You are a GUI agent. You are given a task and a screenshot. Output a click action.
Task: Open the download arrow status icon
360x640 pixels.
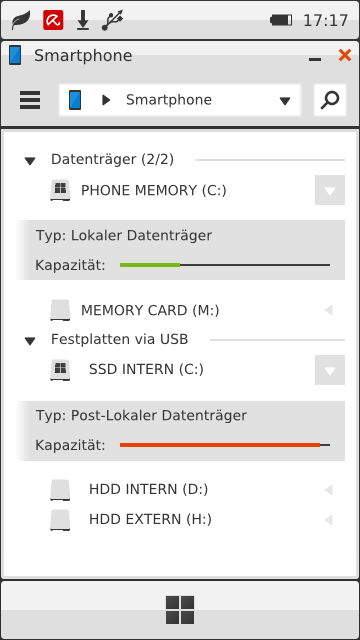click(x=83, y=20)
